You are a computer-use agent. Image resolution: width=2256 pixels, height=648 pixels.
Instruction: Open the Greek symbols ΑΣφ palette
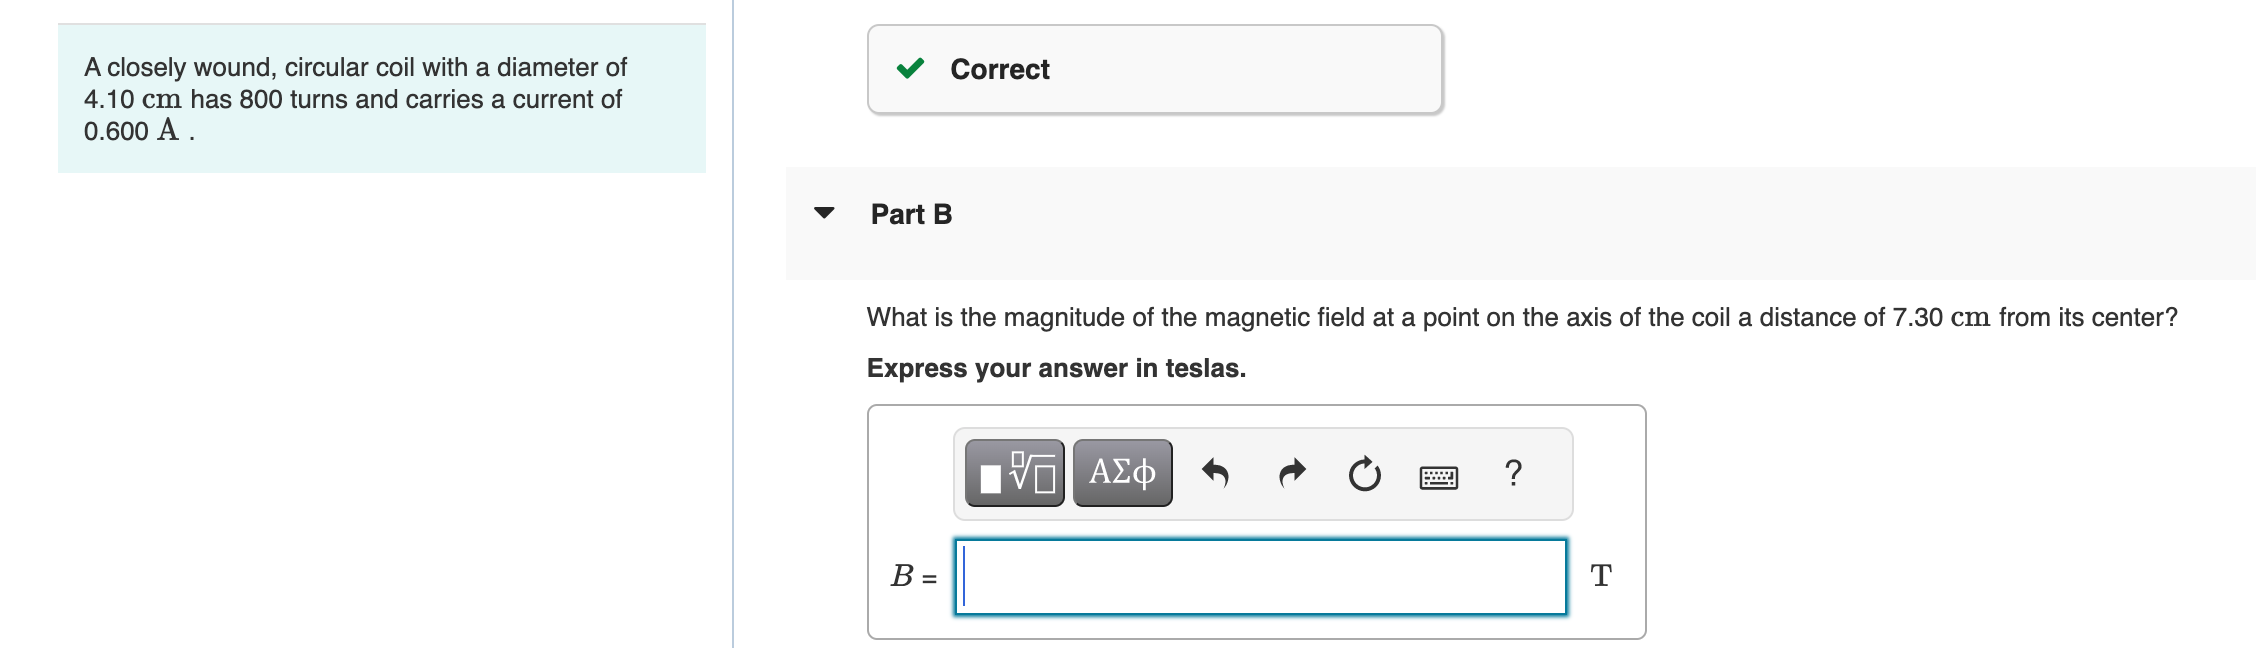[x=1122, y=473]
